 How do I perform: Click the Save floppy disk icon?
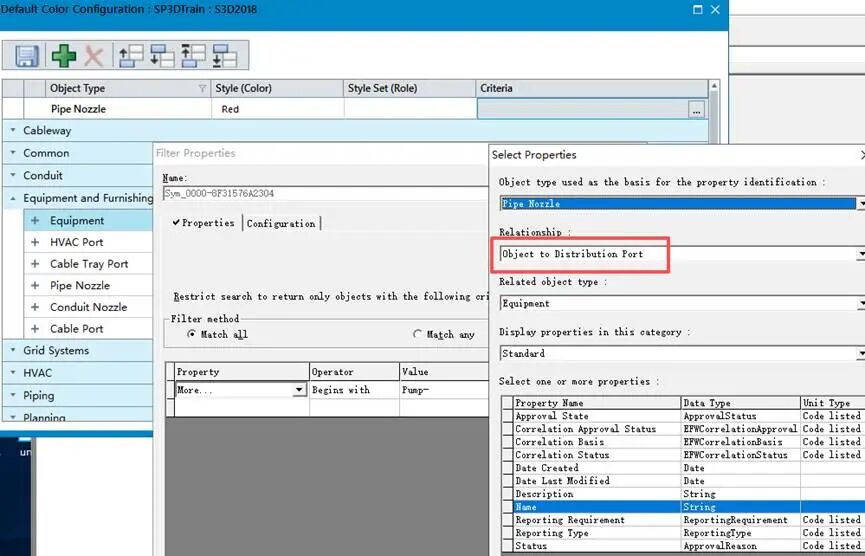tap(26, 56)
